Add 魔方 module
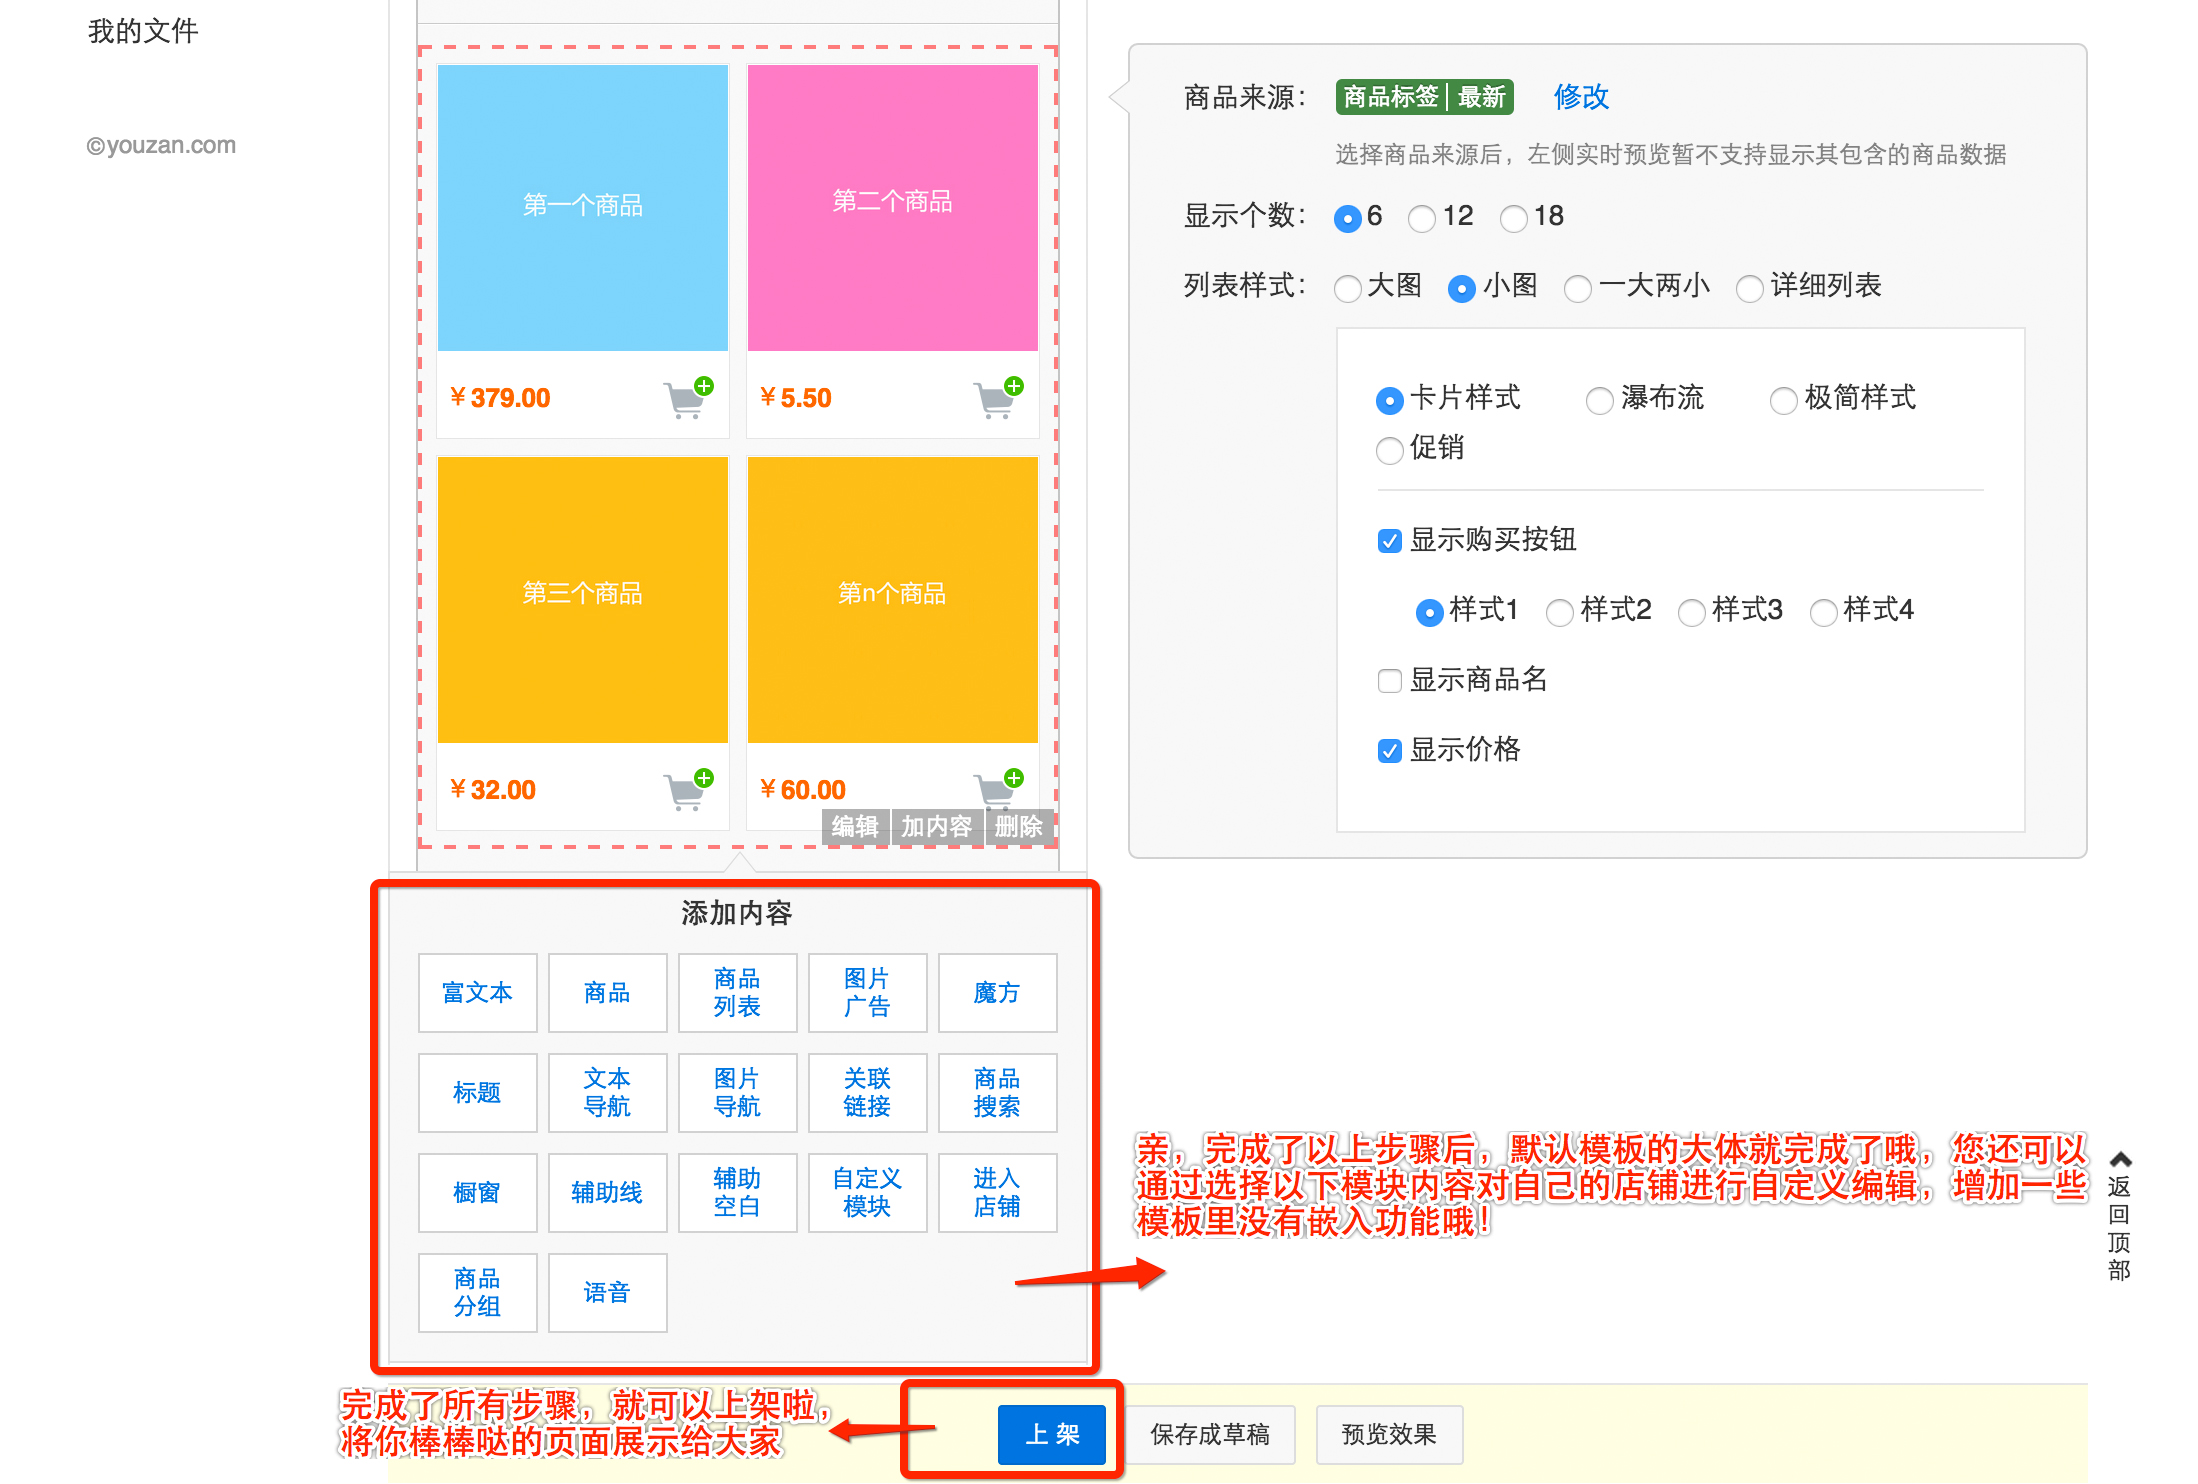This screenshot has height=1484, width=2198. click(x=997, y=993)
